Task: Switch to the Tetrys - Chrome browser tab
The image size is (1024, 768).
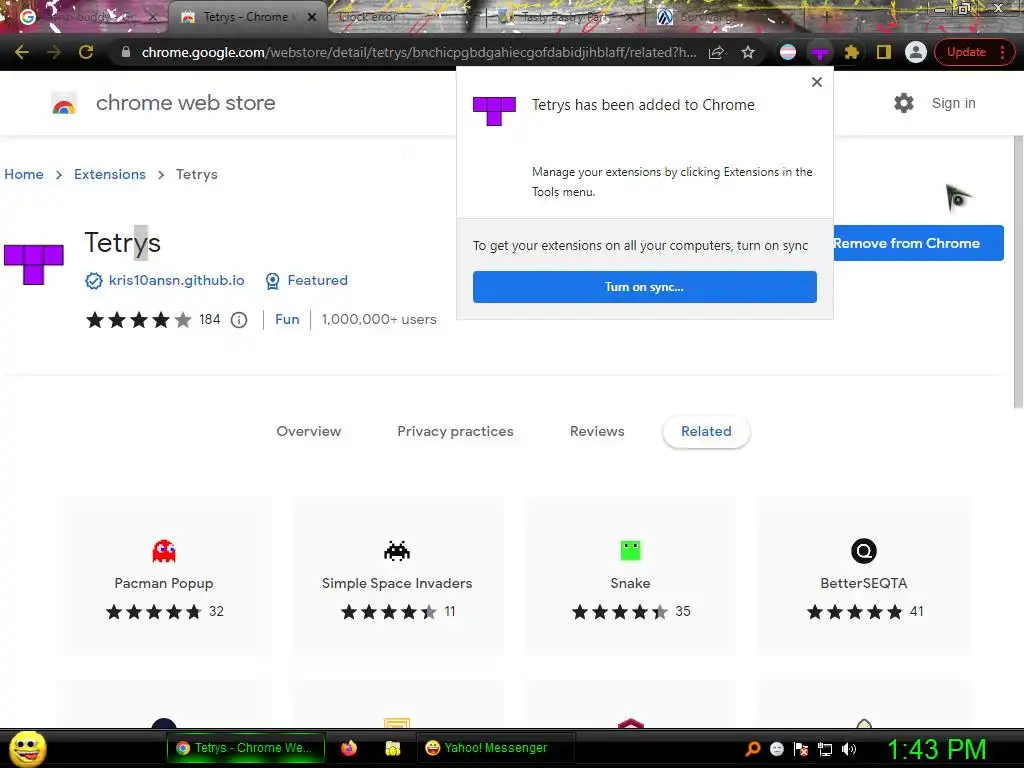Action: [x=245, y=17]
